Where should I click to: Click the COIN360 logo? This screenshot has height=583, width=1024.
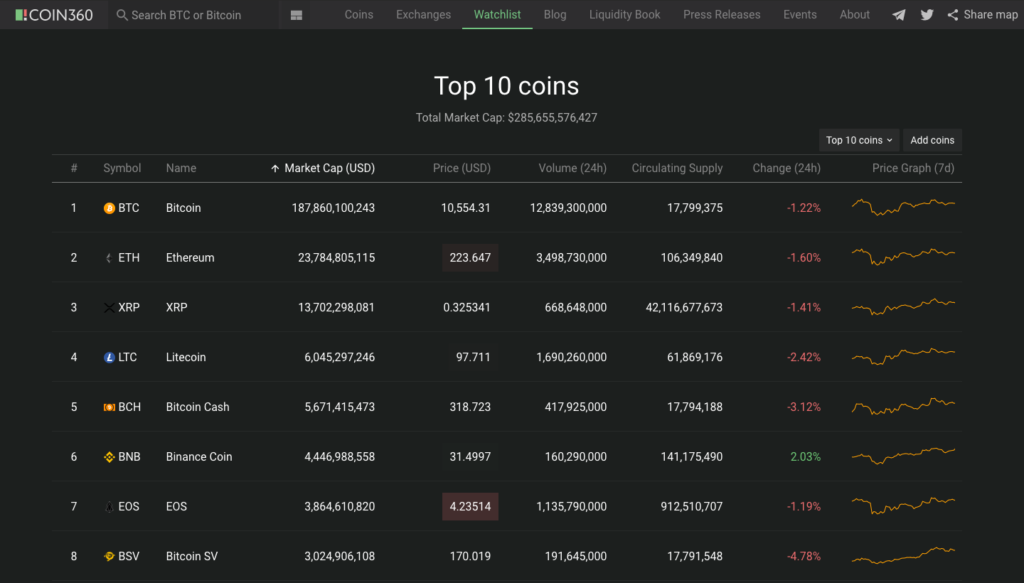pos(52,14)
